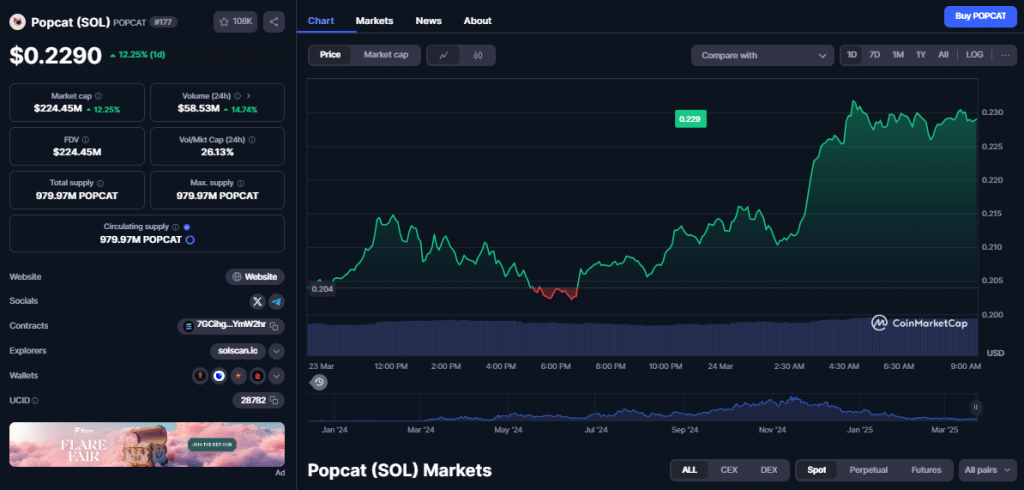Open the Telegram social link
The width and height of the screenshot is (1024, 490).
(x=276, y=301)
